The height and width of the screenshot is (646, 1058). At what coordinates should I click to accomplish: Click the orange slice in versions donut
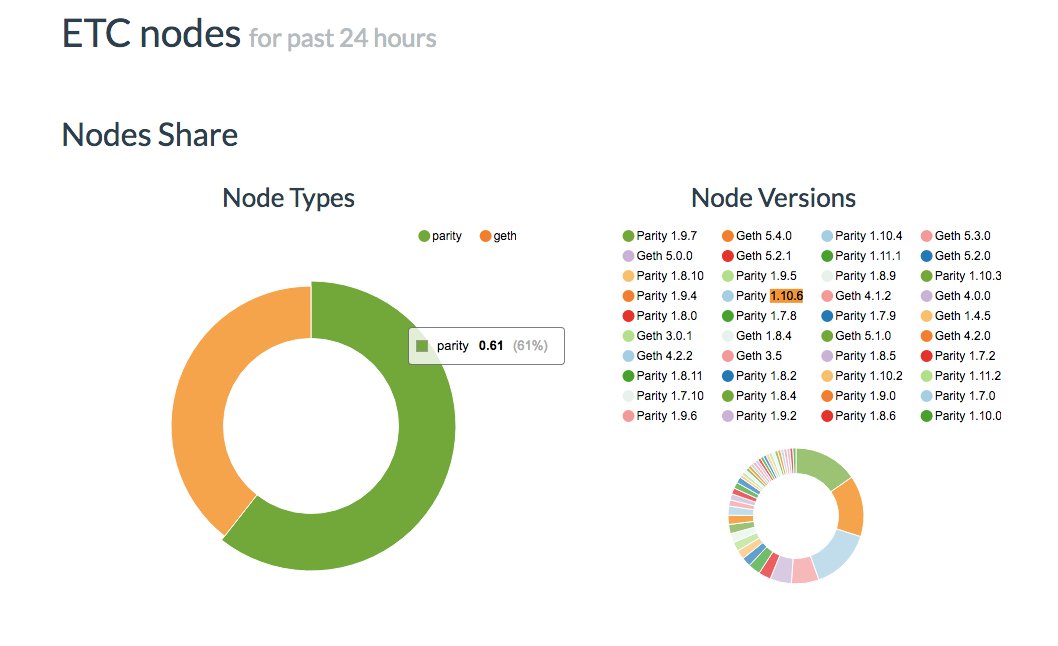click(x=850, y=506)
